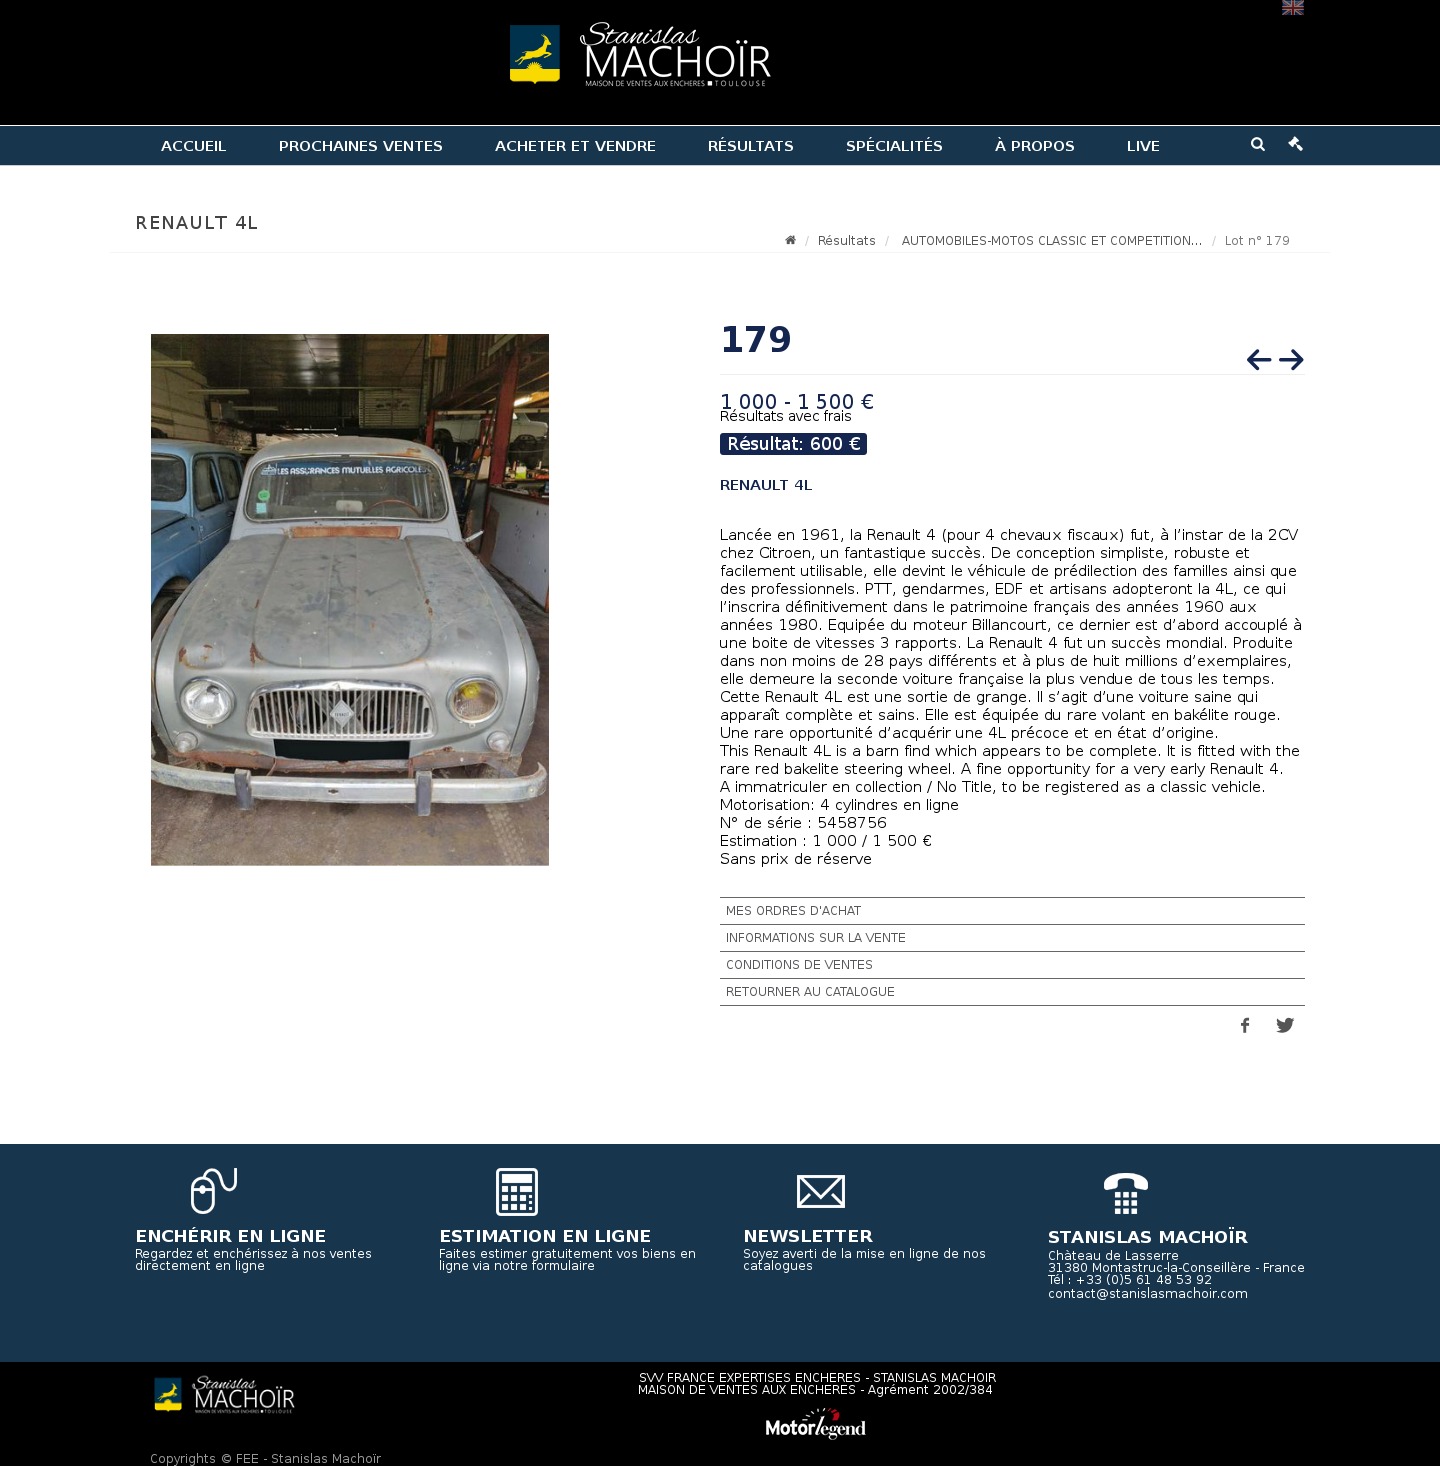Viewport: 1440px width, 1466px height.
Task: Open the Motorlegend logo link
Action: 816,1424
